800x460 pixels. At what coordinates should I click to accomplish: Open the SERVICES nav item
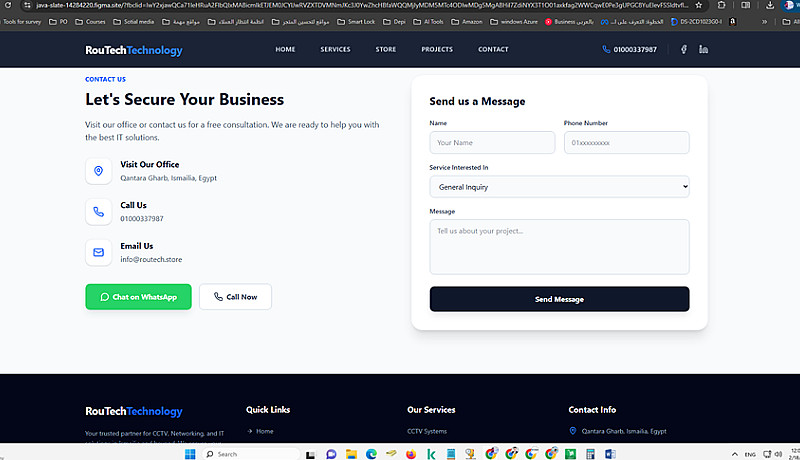click(x=335, y=49)
